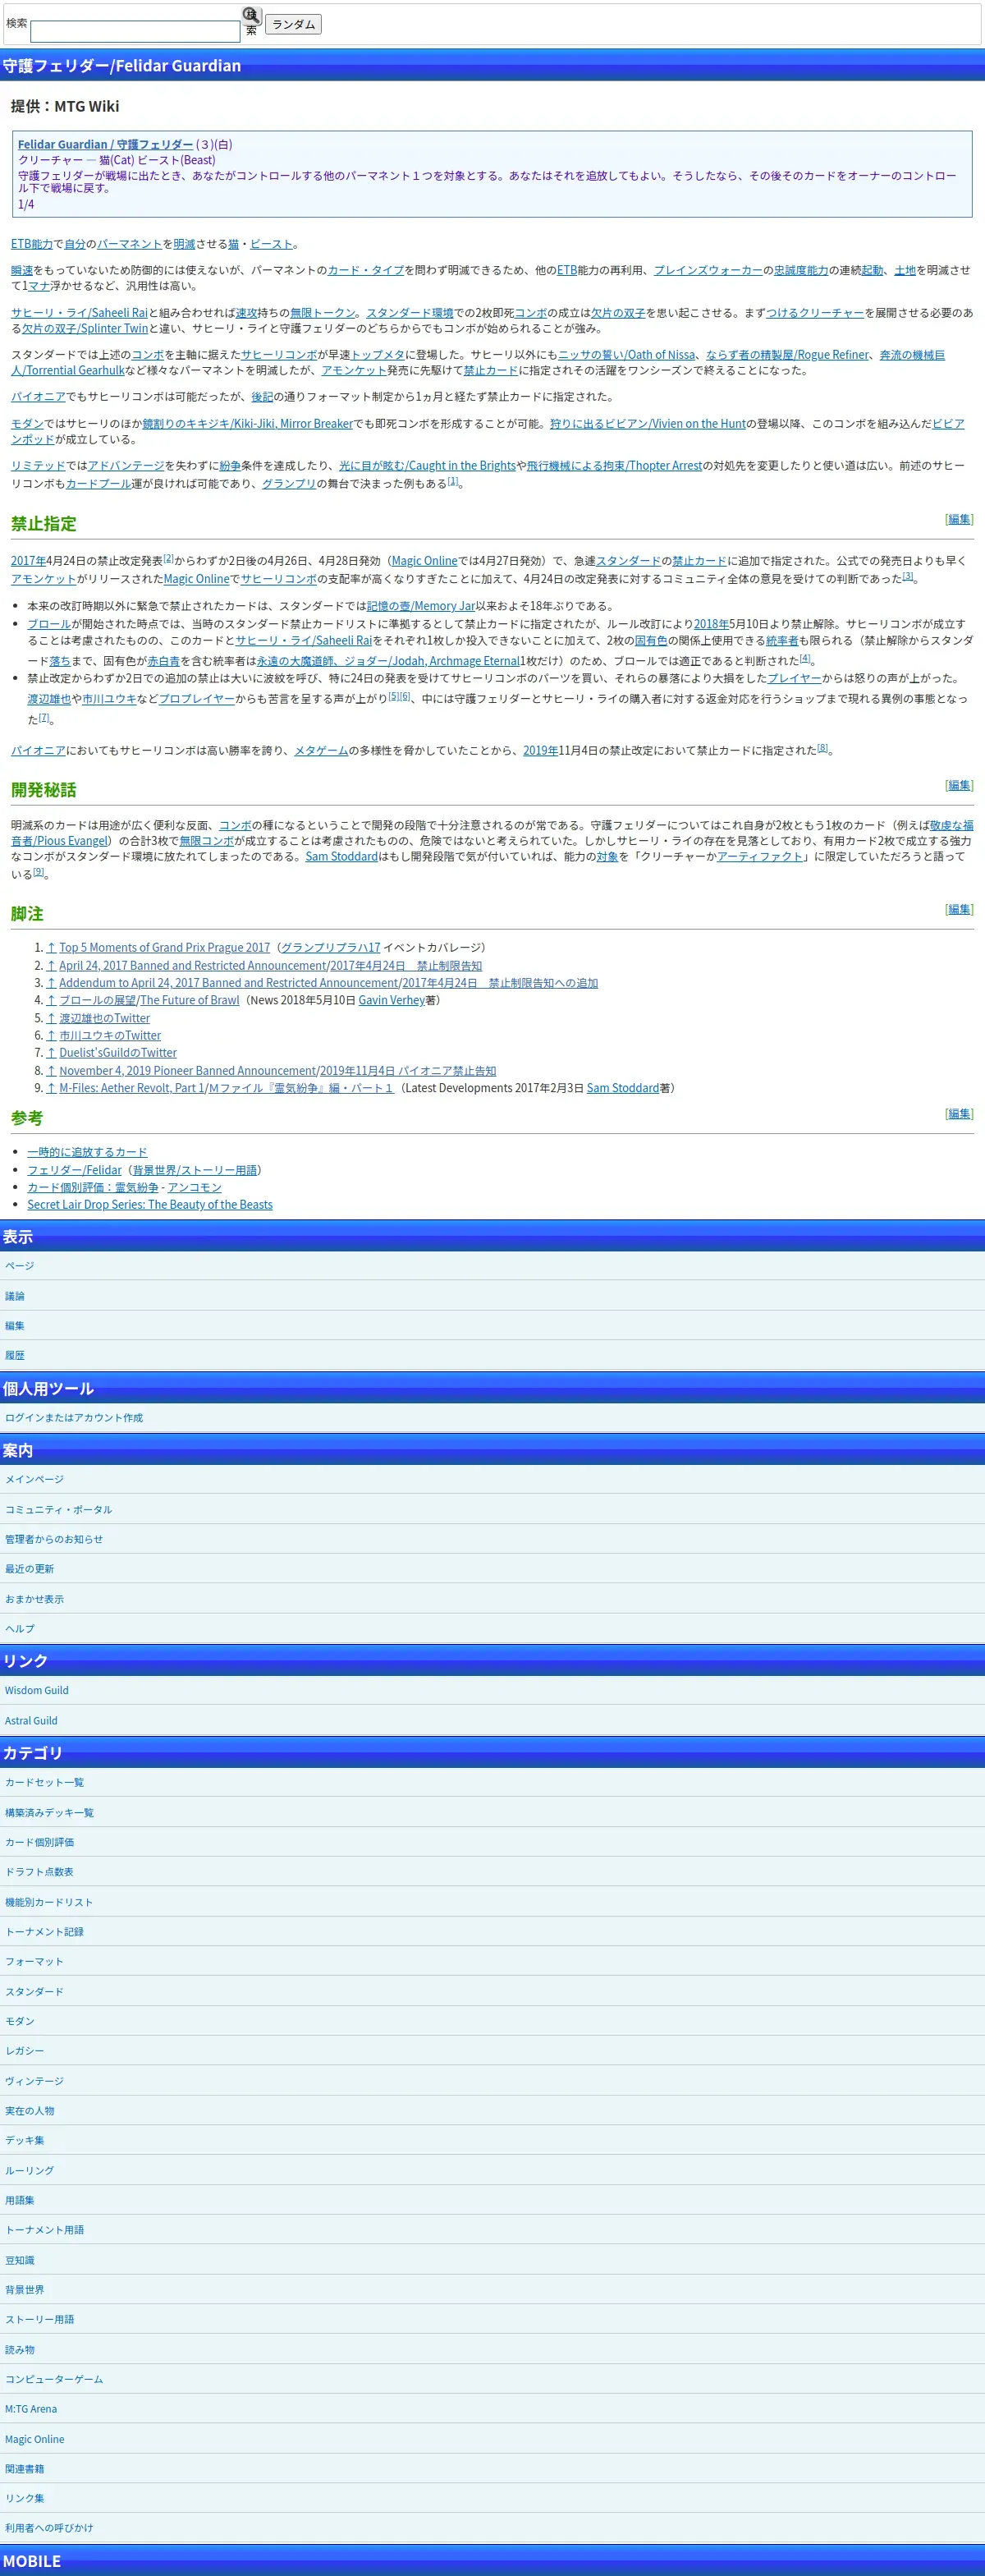Open スタンダード category
This screenshot has height=2576, width=985.
[34, 1992]
